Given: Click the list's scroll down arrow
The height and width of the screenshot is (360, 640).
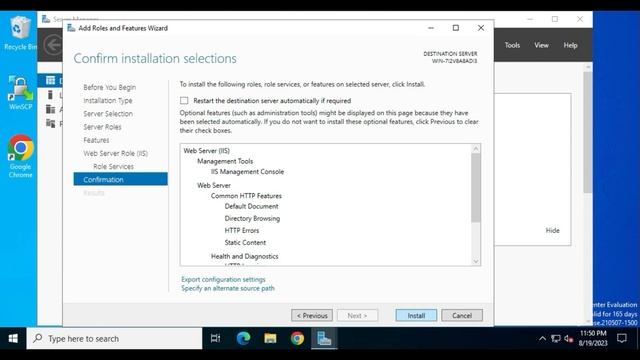Looking at the screenshot, I should pyautogui.click(x=476, y=261).
